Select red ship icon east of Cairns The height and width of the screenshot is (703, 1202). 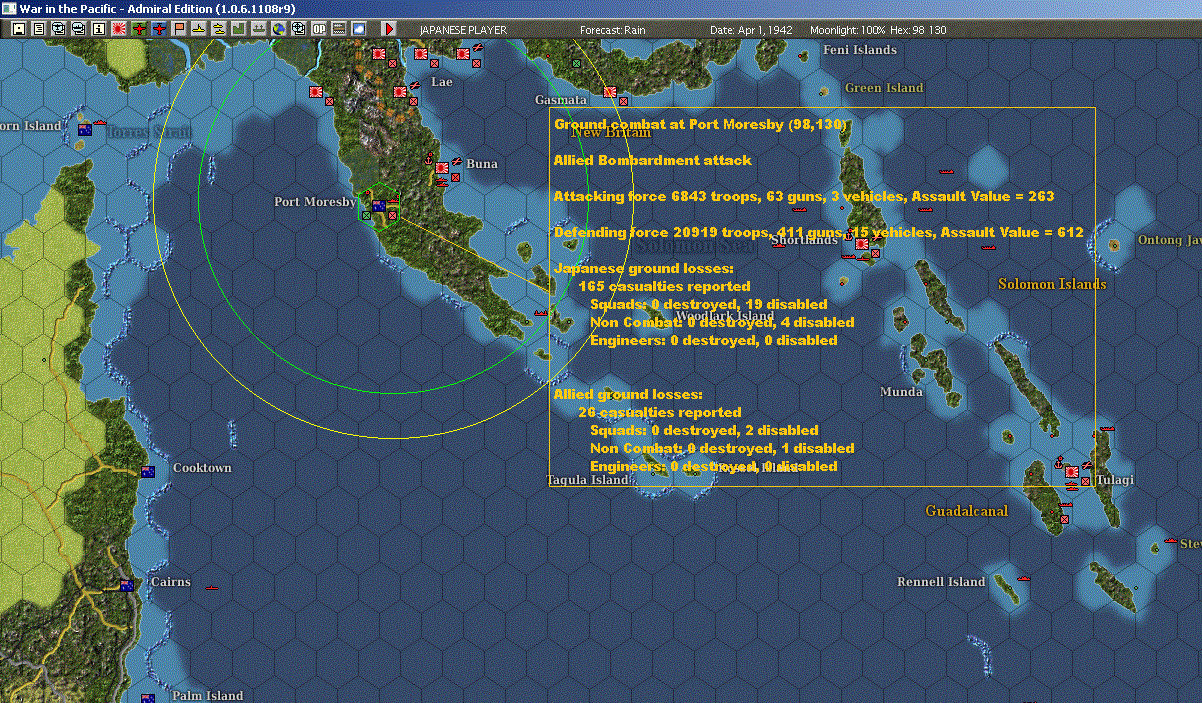211,588
